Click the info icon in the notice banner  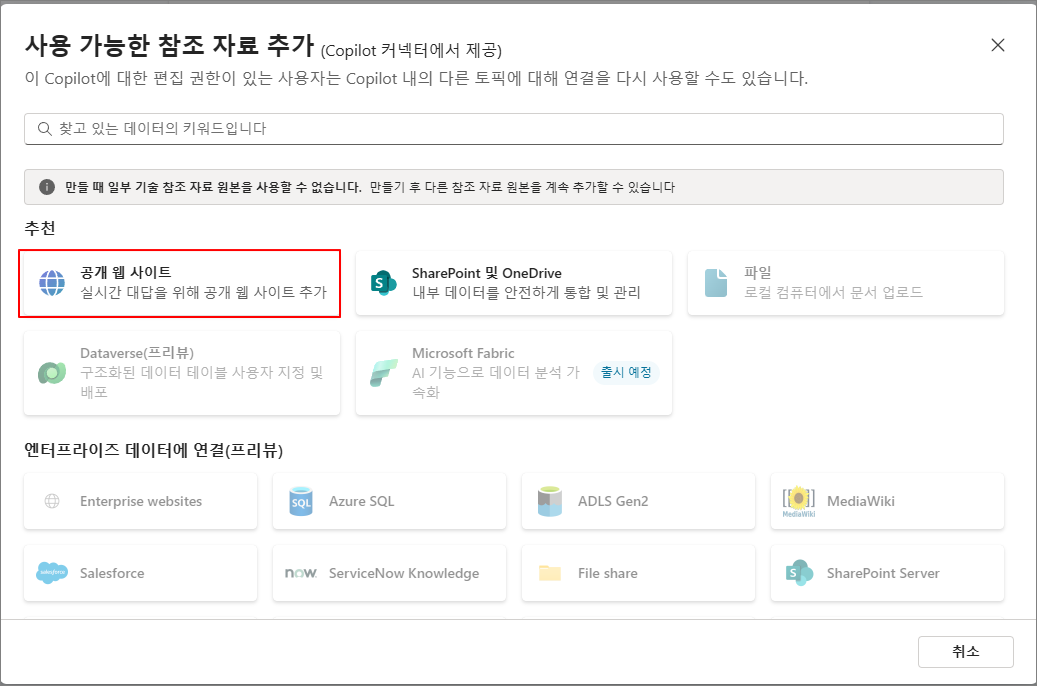coord(47,187)
